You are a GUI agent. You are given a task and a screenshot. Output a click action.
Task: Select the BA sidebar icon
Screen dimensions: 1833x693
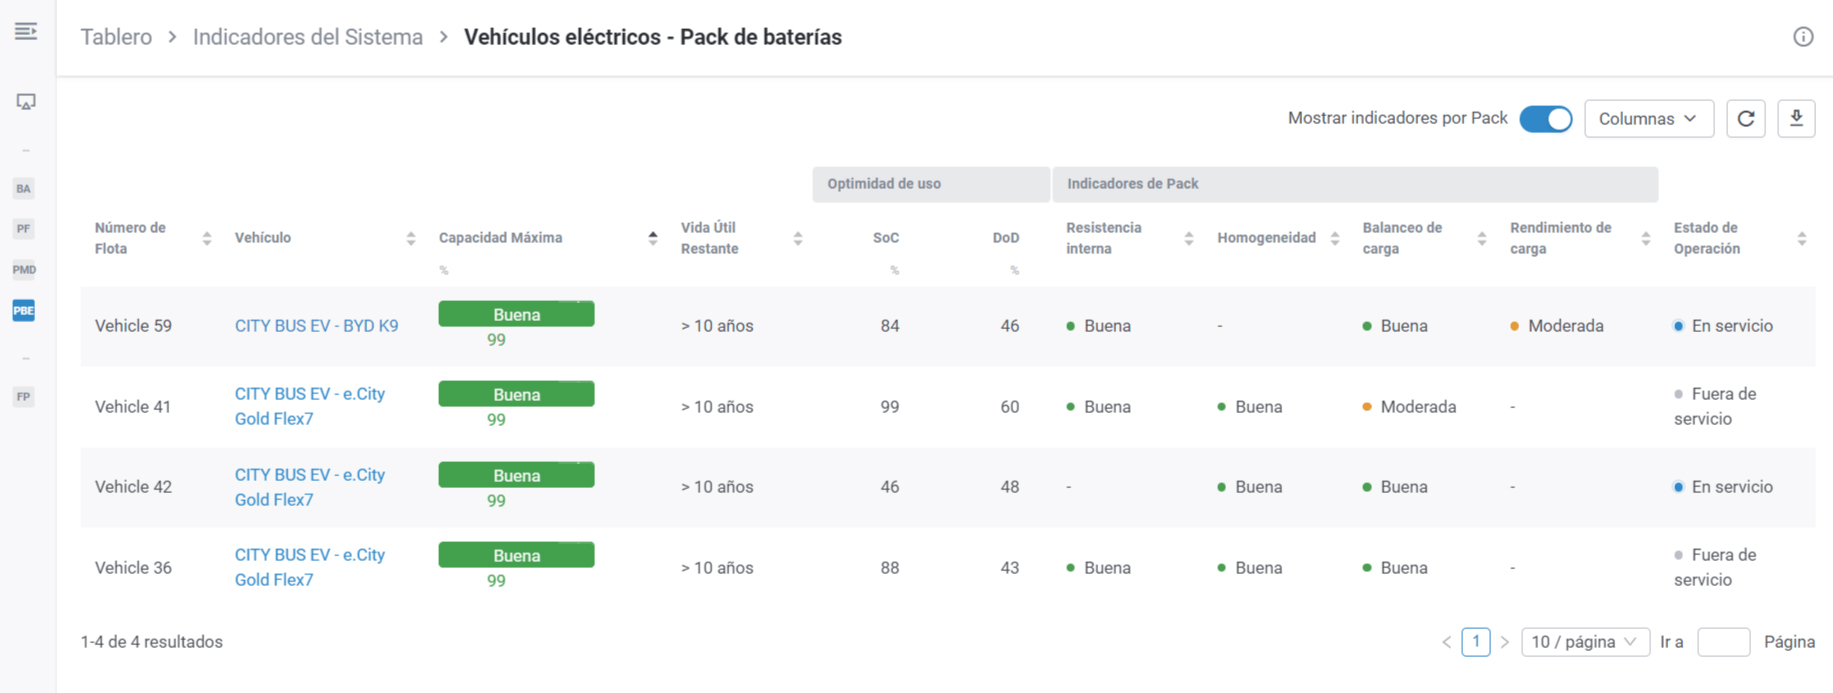(24, 188)
